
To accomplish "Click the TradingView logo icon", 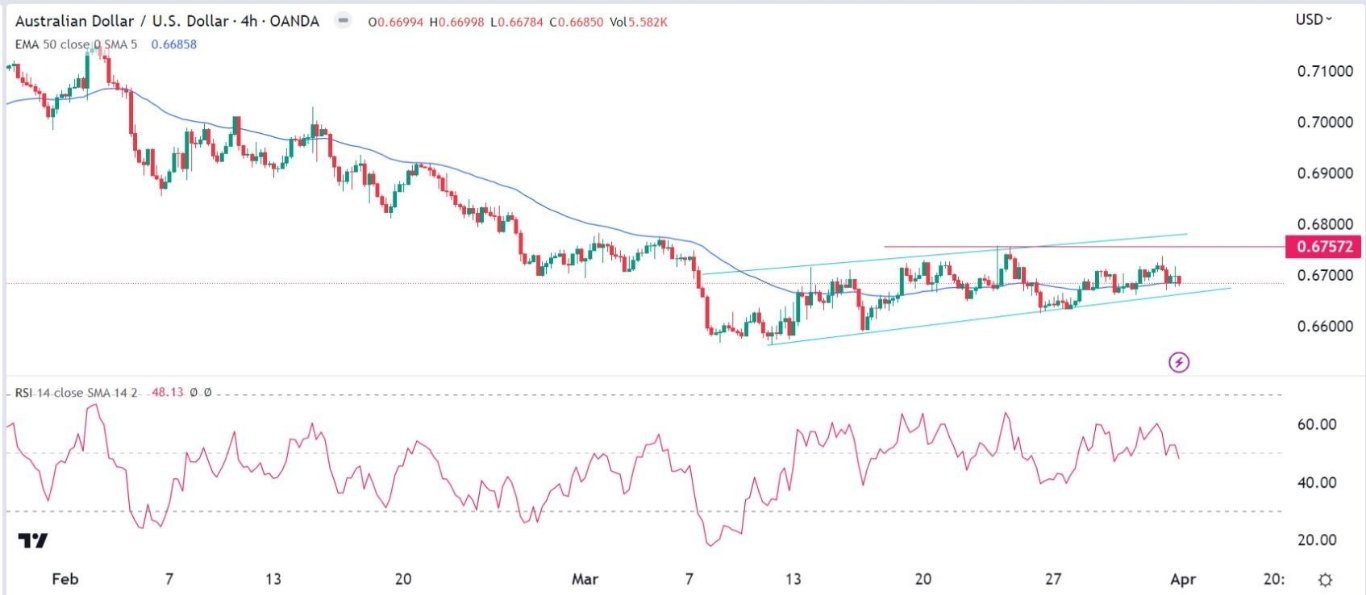I will (33, 541).
